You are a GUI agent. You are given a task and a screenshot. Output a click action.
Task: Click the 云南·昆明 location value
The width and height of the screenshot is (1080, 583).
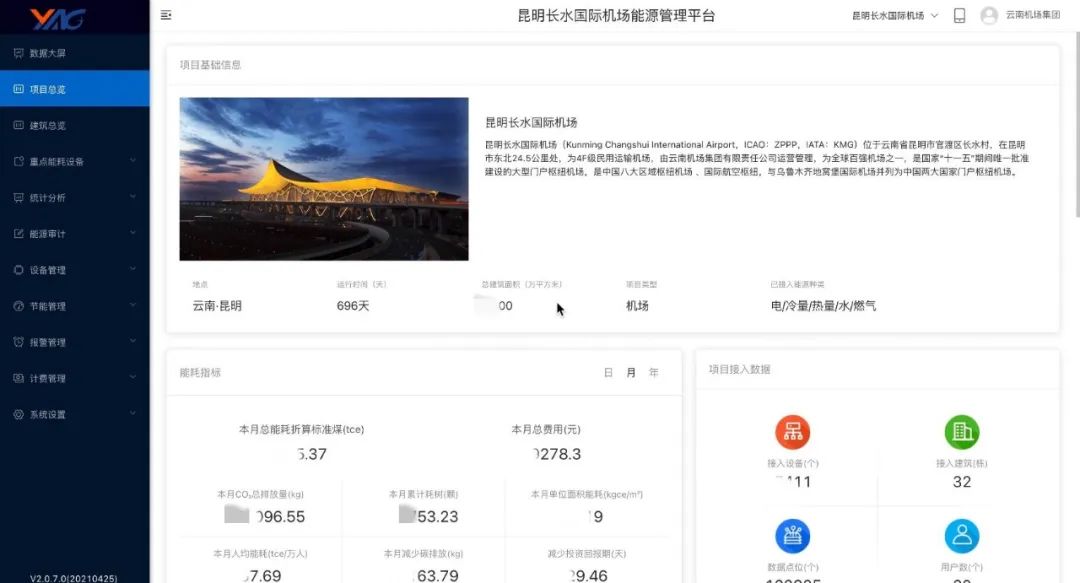coord(217,306)
